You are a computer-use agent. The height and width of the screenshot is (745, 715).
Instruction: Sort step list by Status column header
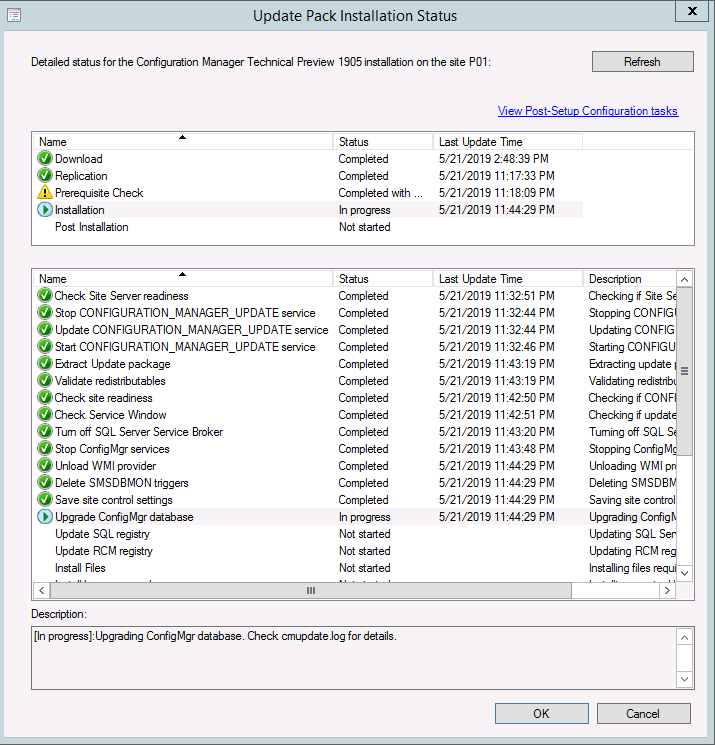pyautogui.click(x=383, y=278)
